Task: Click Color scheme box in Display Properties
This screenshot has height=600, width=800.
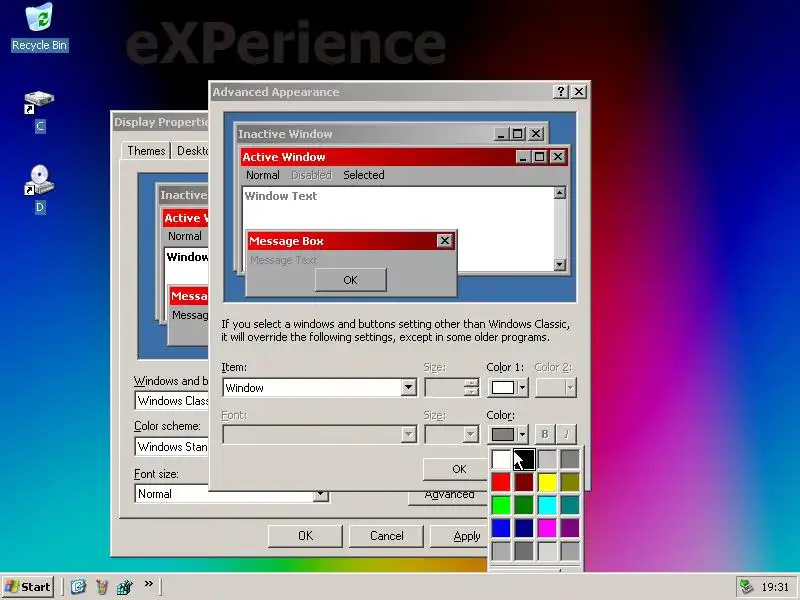Action: click(172, 447)
